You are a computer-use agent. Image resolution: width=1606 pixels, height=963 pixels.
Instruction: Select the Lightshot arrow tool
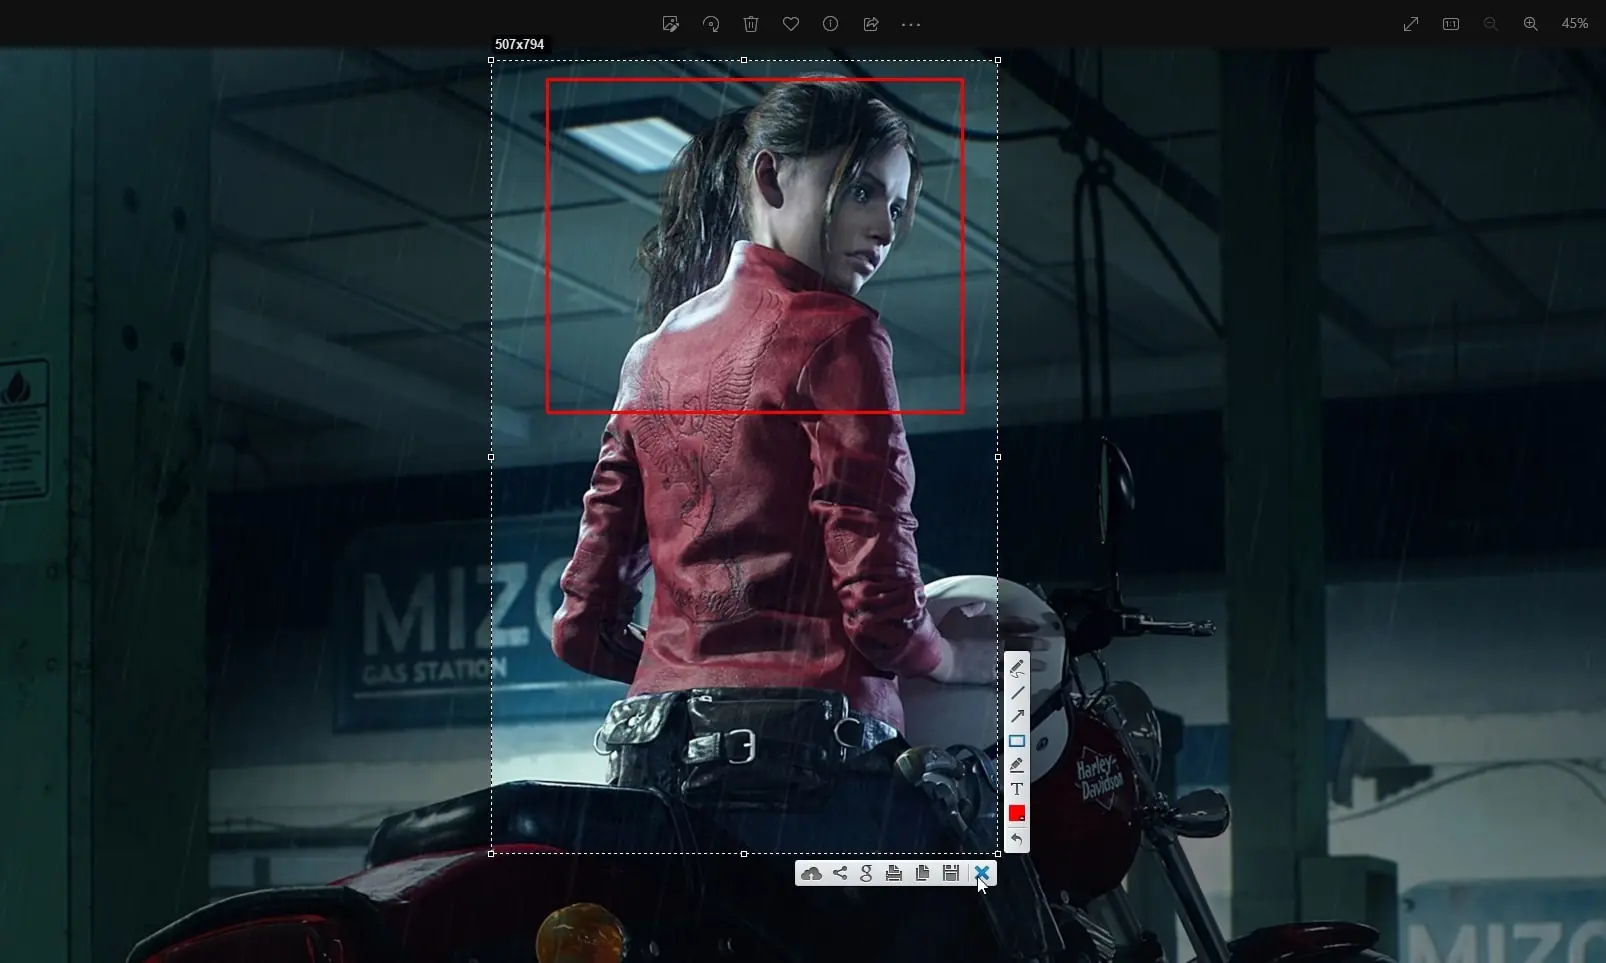point(1017,716)
